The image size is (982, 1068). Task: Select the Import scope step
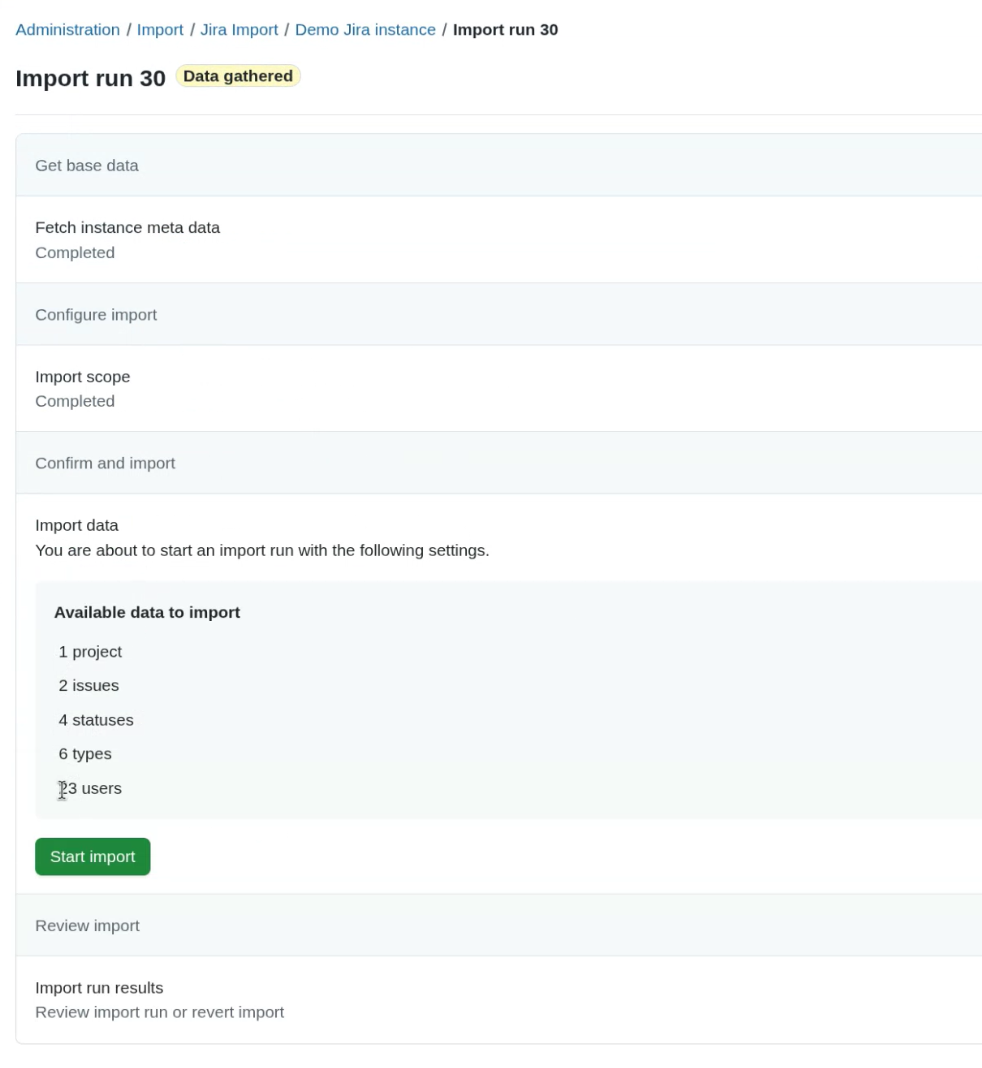coord(82,376)
